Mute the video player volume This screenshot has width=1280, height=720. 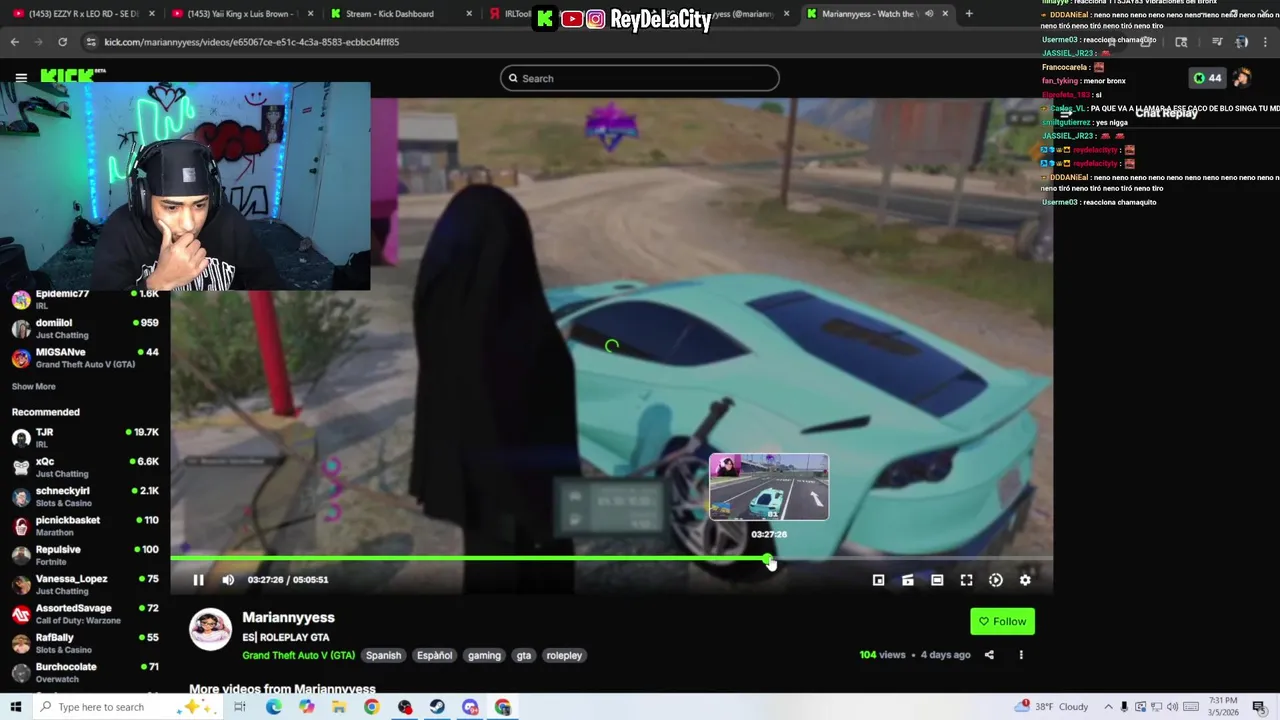coord(228,580)
